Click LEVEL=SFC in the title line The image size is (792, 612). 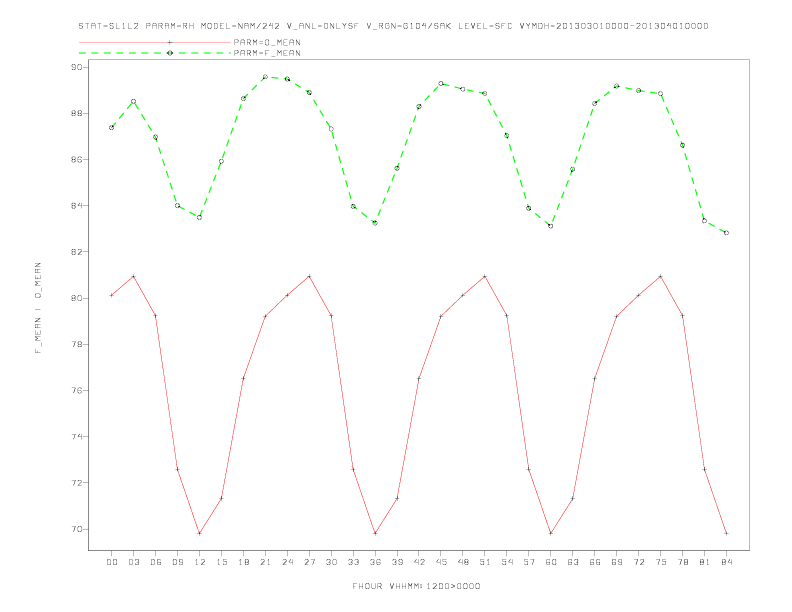(x=485, y=26)
